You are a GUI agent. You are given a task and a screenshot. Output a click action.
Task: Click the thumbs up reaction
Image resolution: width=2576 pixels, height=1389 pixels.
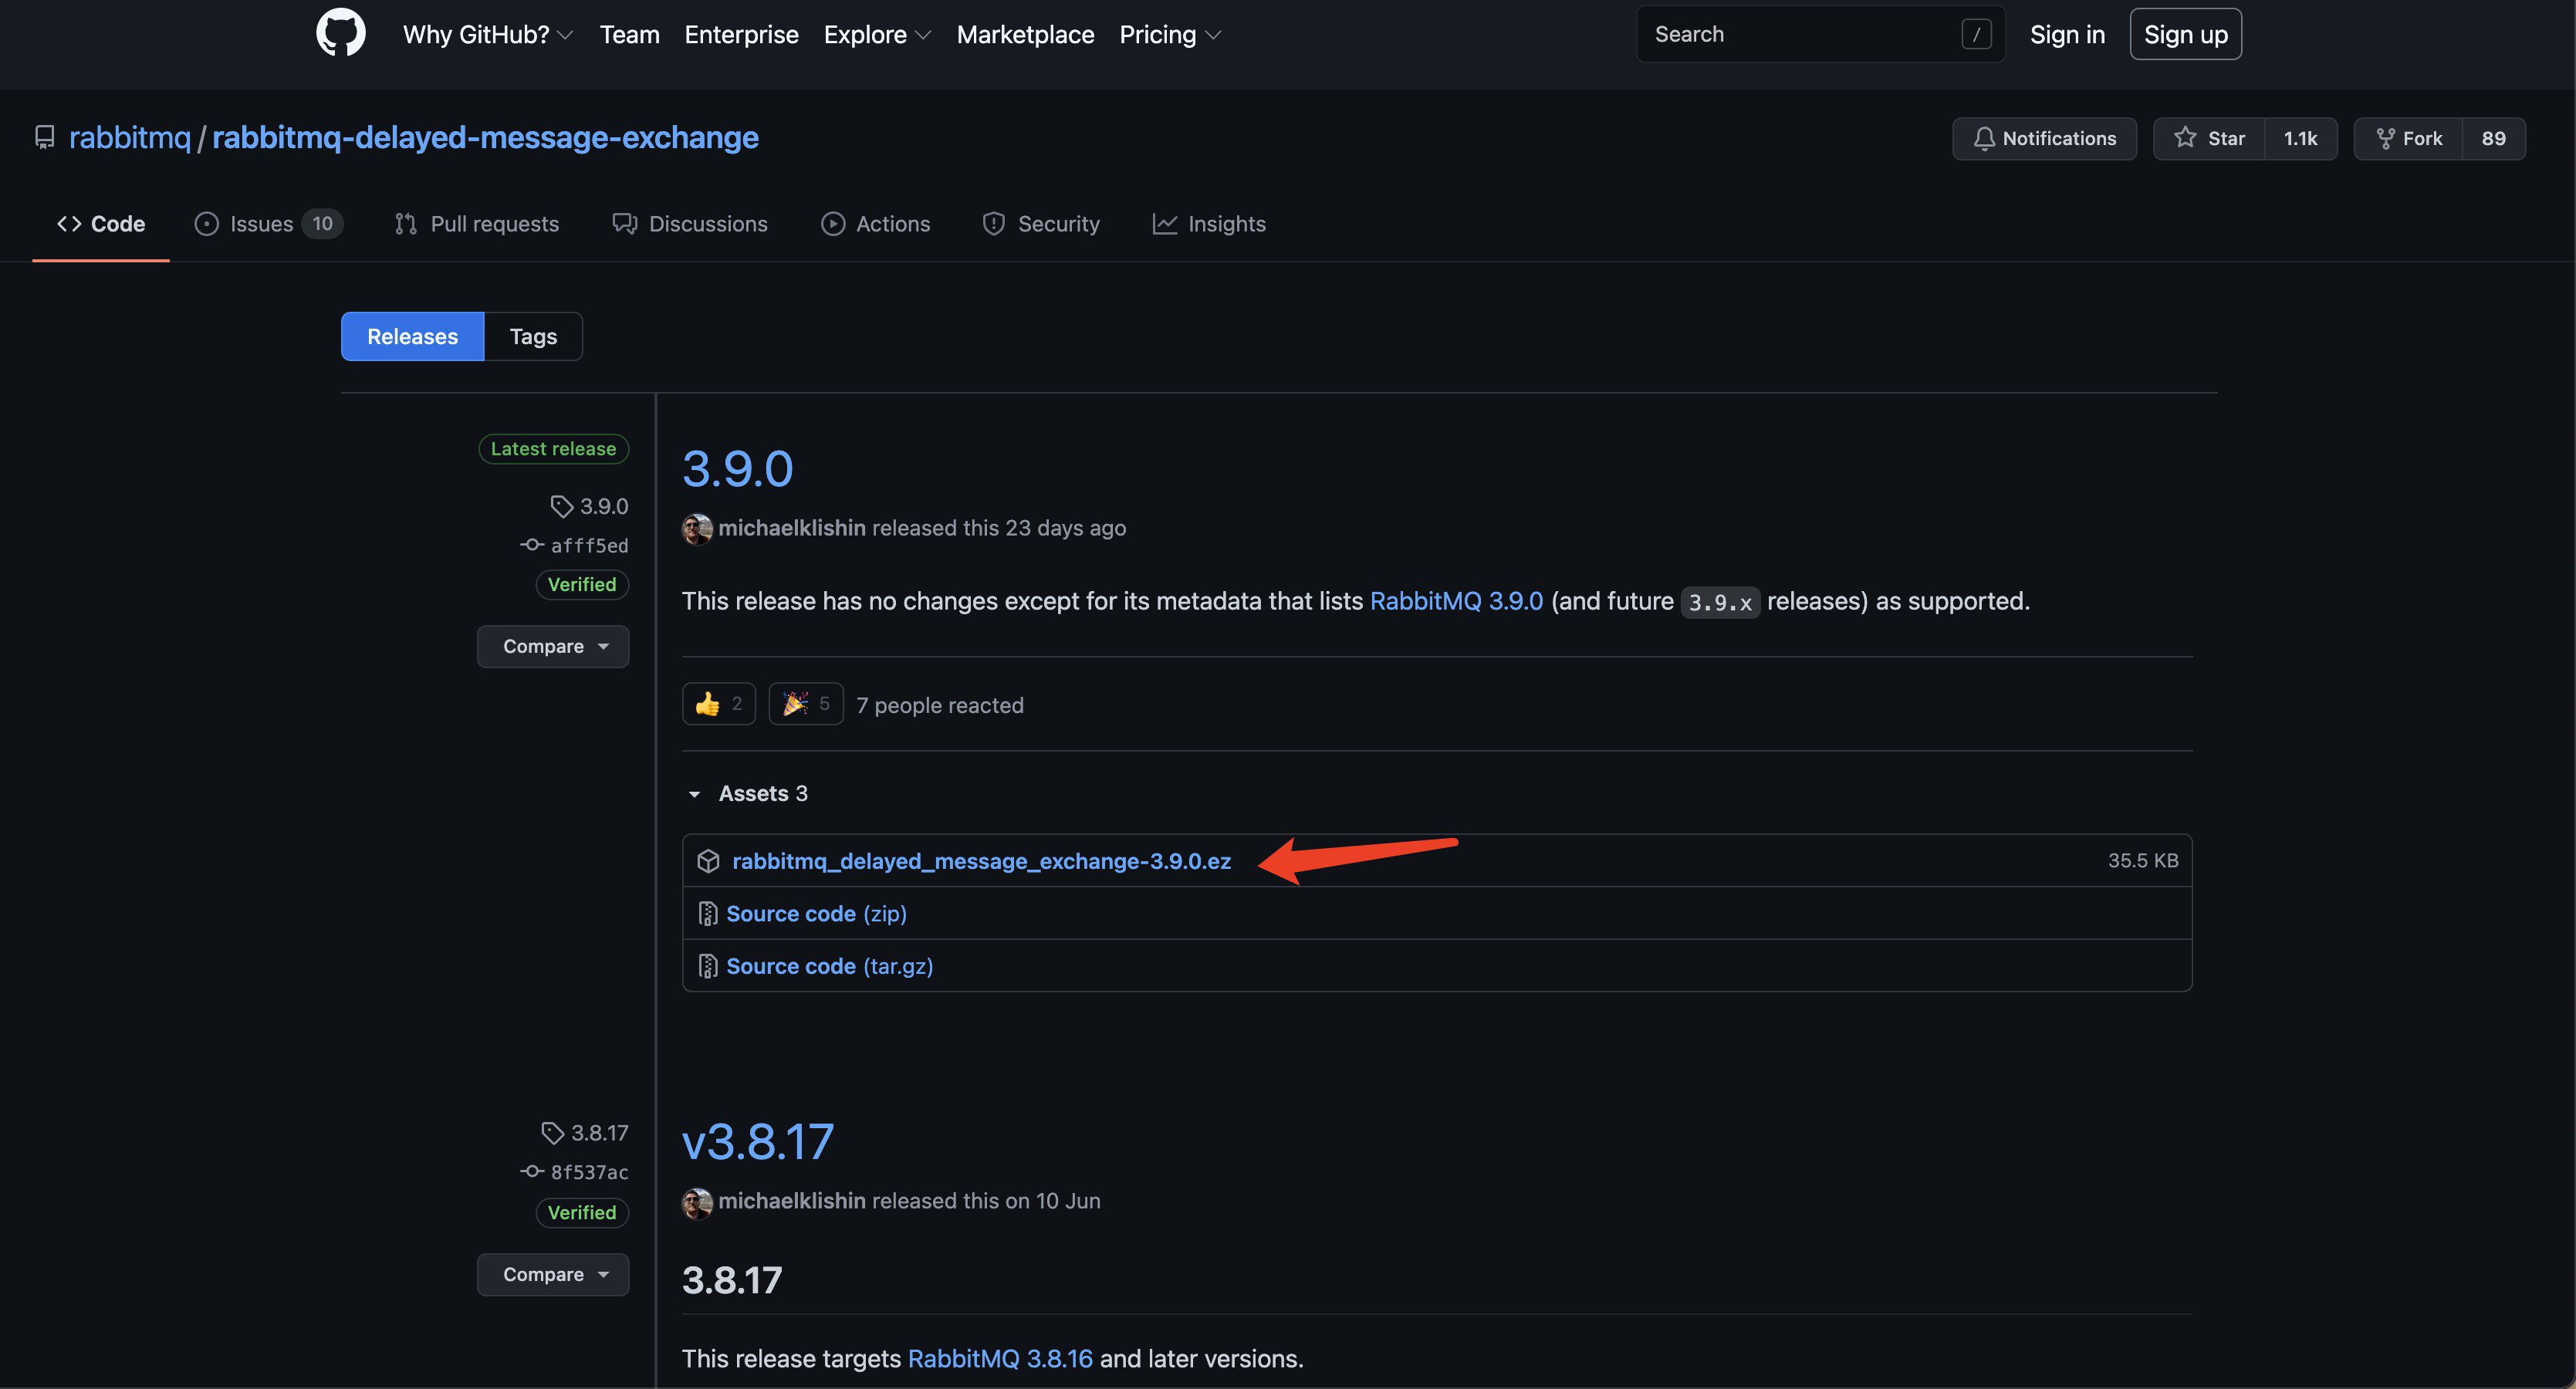(x=718, y=704)
